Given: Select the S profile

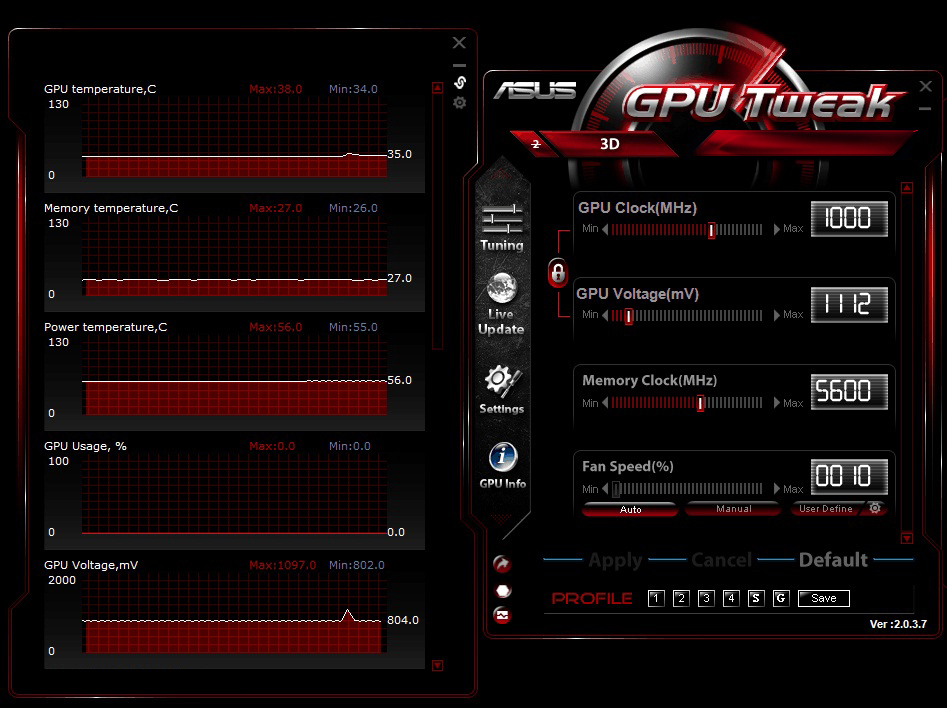Looking at the screenshot, I should click(x=756, y=598).
